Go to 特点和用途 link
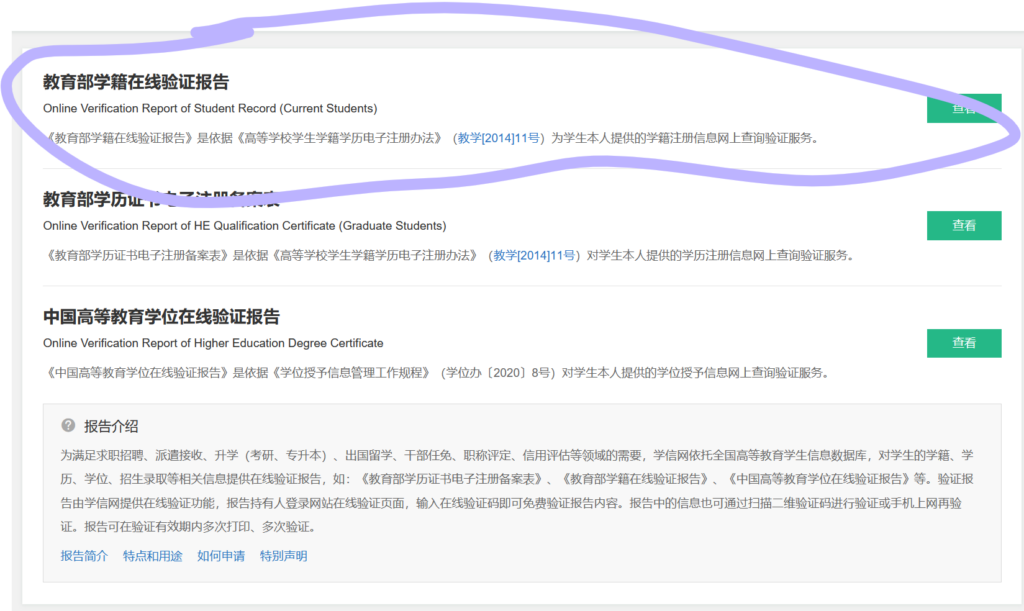The image size is (1024, 611). coord(152,556)
